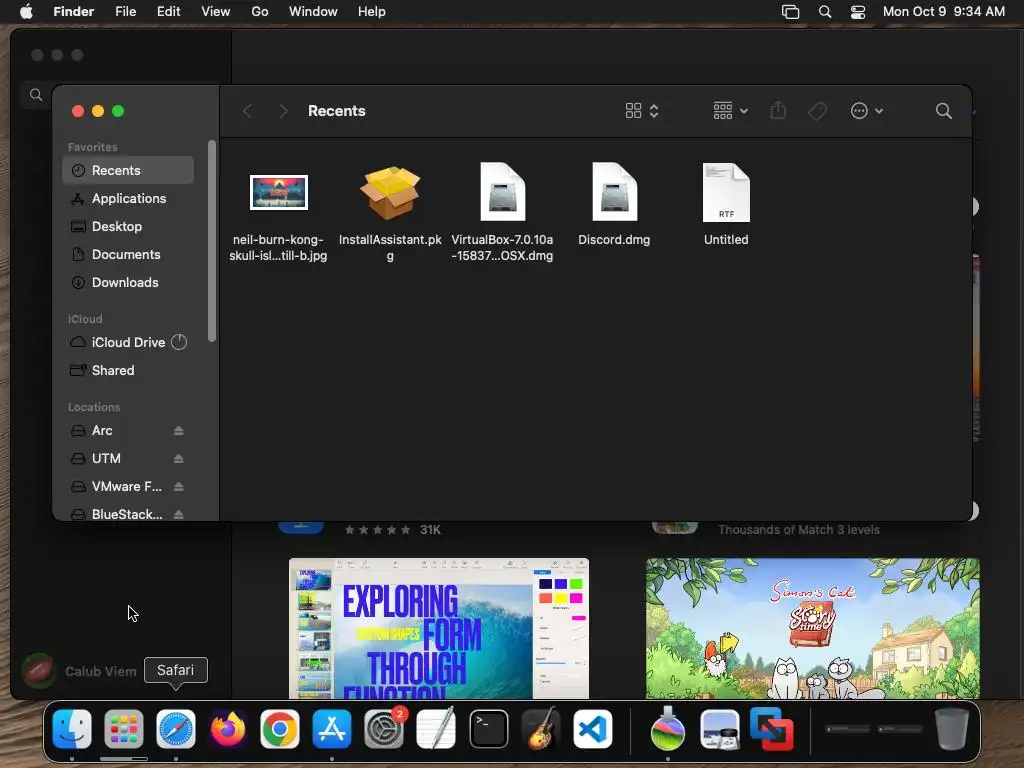Open the Edit menu
Viewport: 1024px width, 768px height.
coord(168,12)
